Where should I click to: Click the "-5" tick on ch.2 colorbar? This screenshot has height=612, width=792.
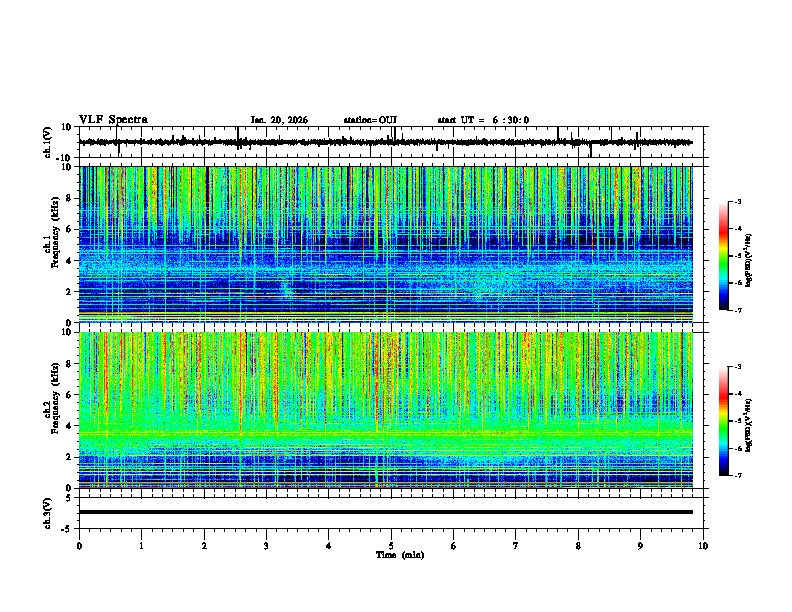tap(738, 421)
